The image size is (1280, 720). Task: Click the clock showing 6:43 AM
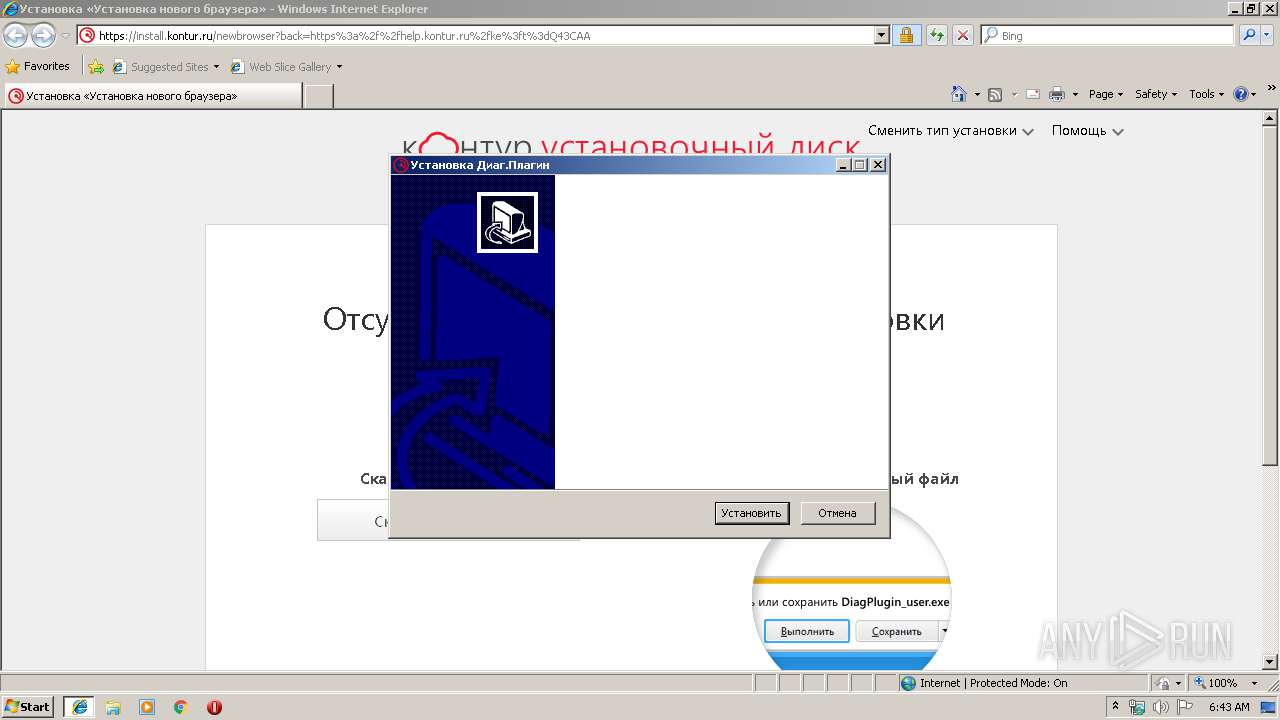(1229, 707)
